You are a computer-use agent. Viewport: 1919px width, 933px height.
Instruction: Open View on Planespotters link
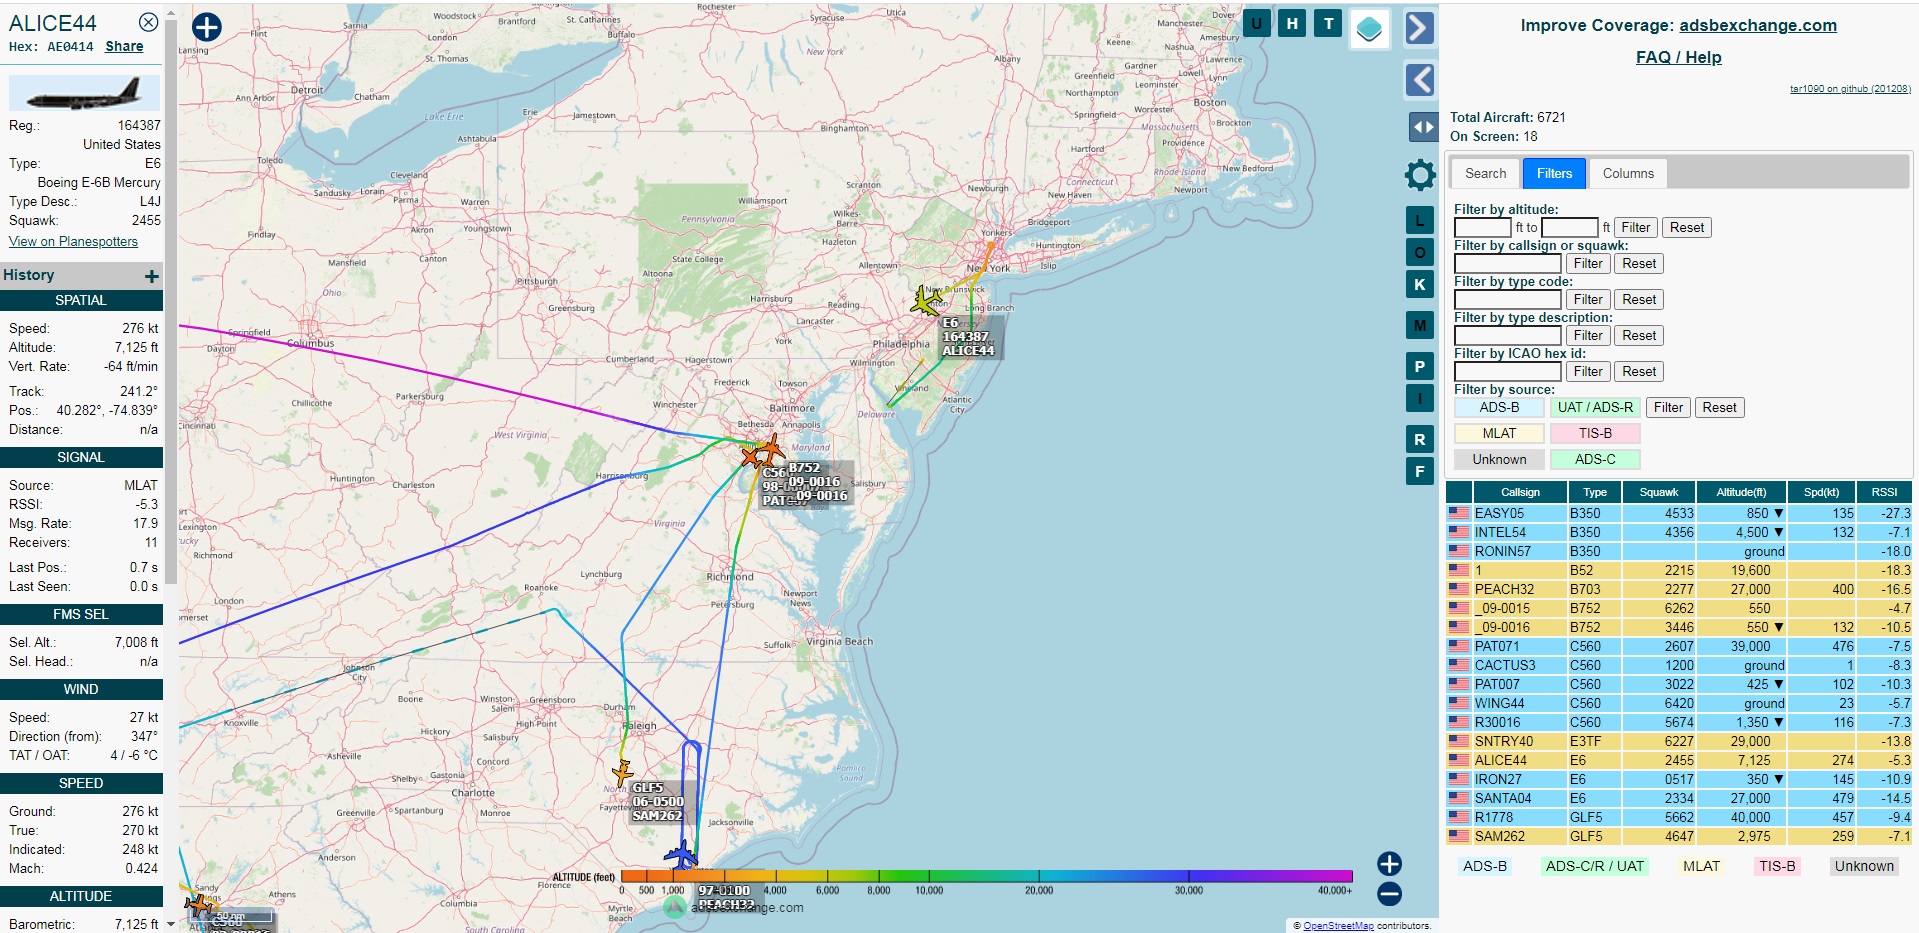(x=73, y=241)
